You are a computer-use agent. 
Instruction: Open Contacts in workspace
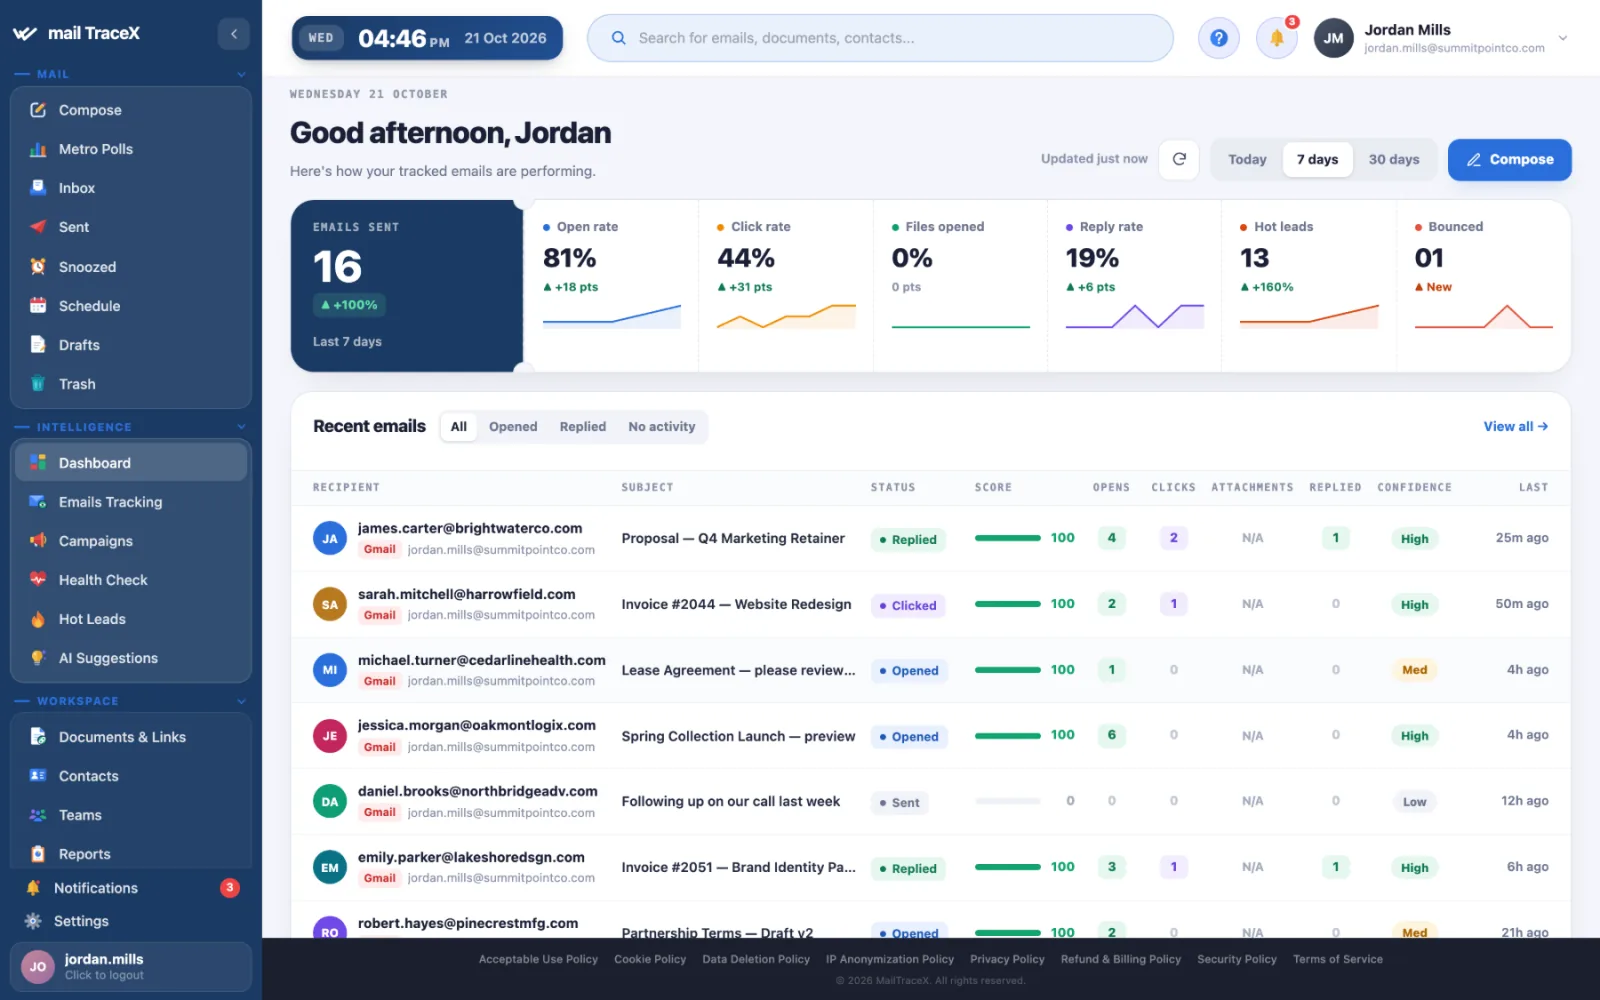(130, 776)
